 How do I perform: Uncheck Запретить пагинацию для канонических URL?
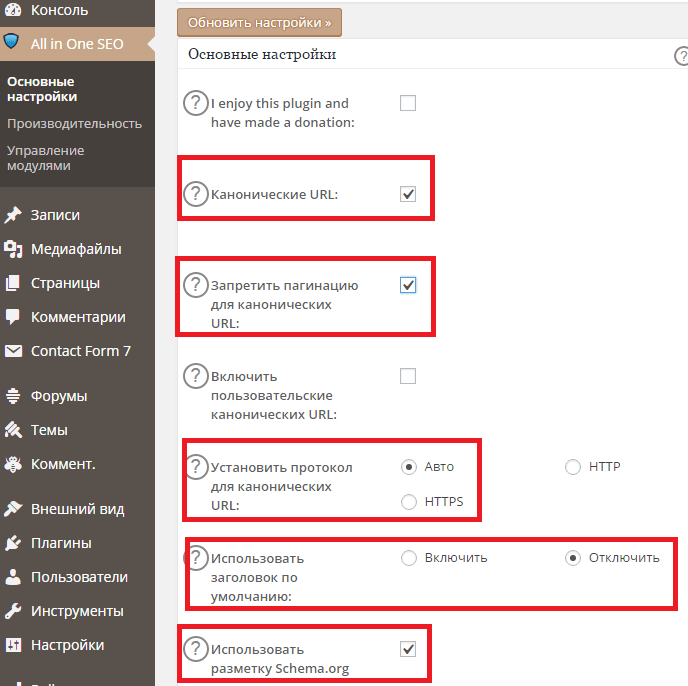point(408,285)
